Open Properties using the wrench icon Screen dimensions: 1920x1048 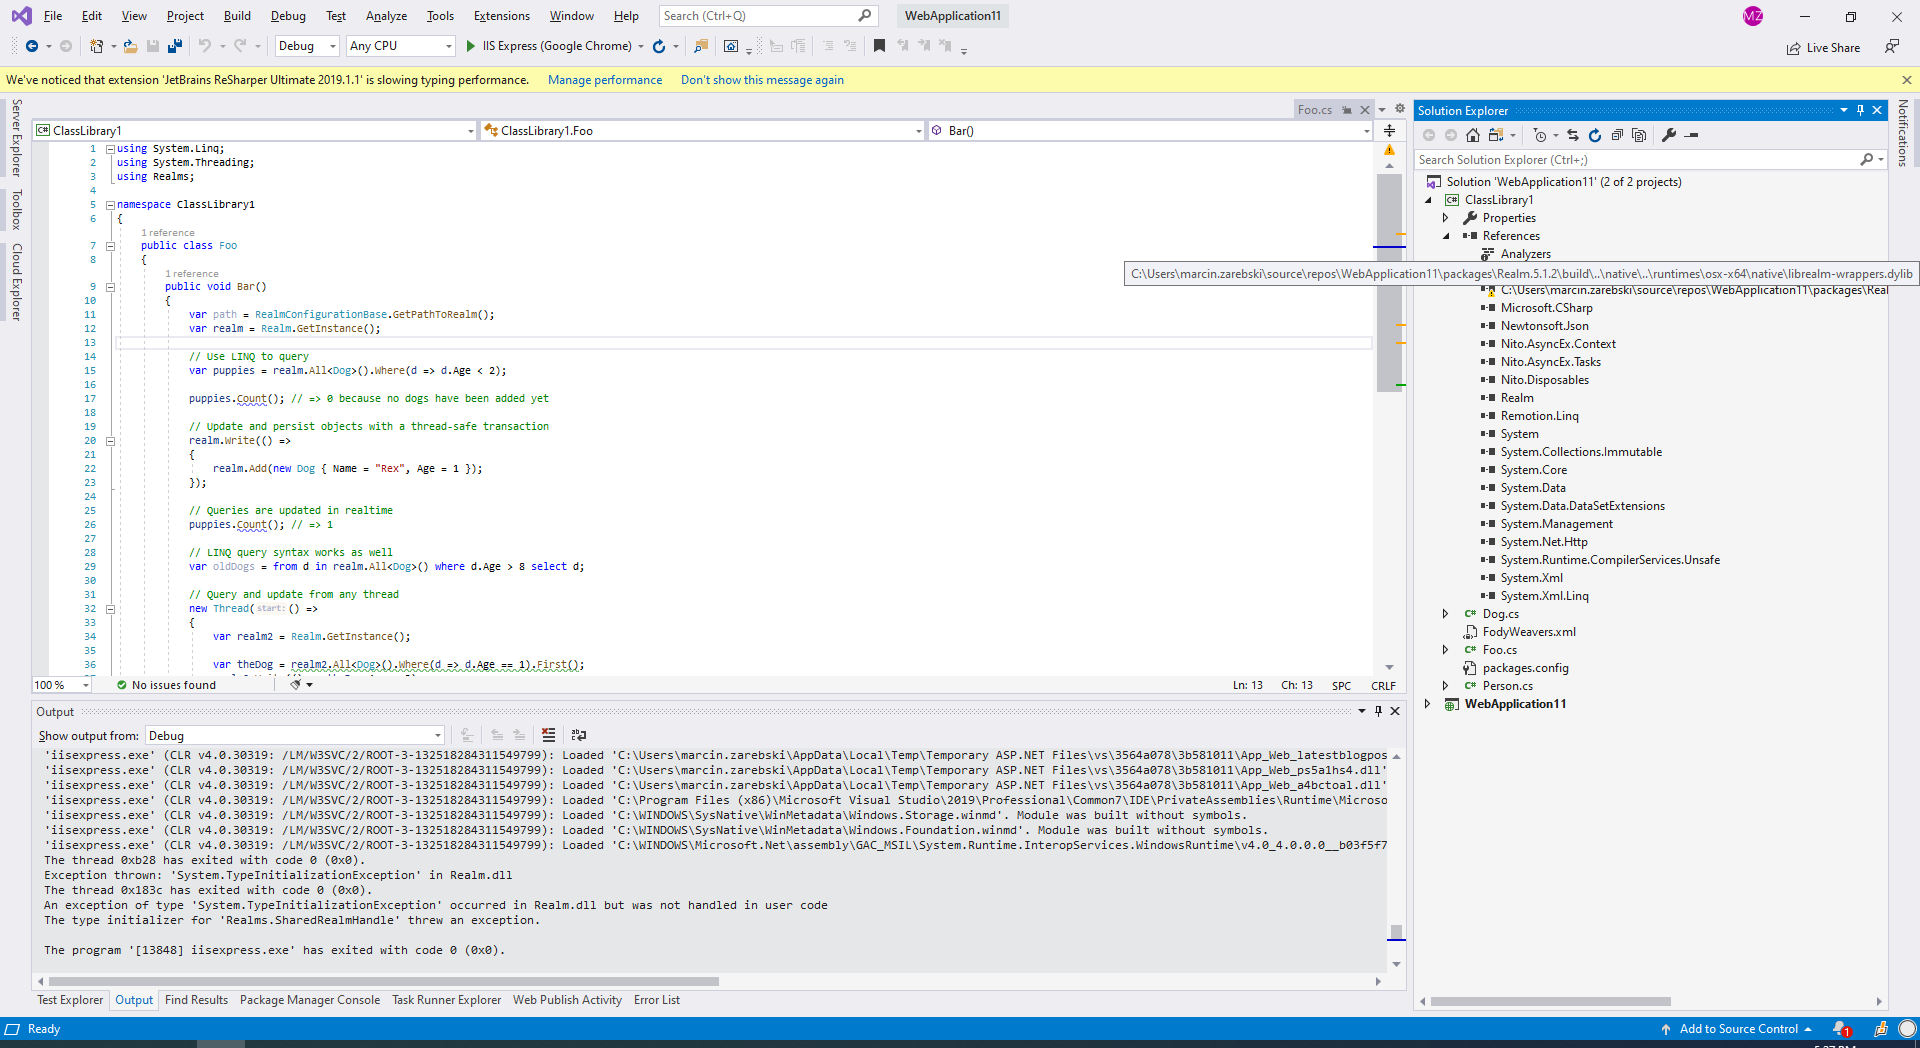coord(1668,134)
